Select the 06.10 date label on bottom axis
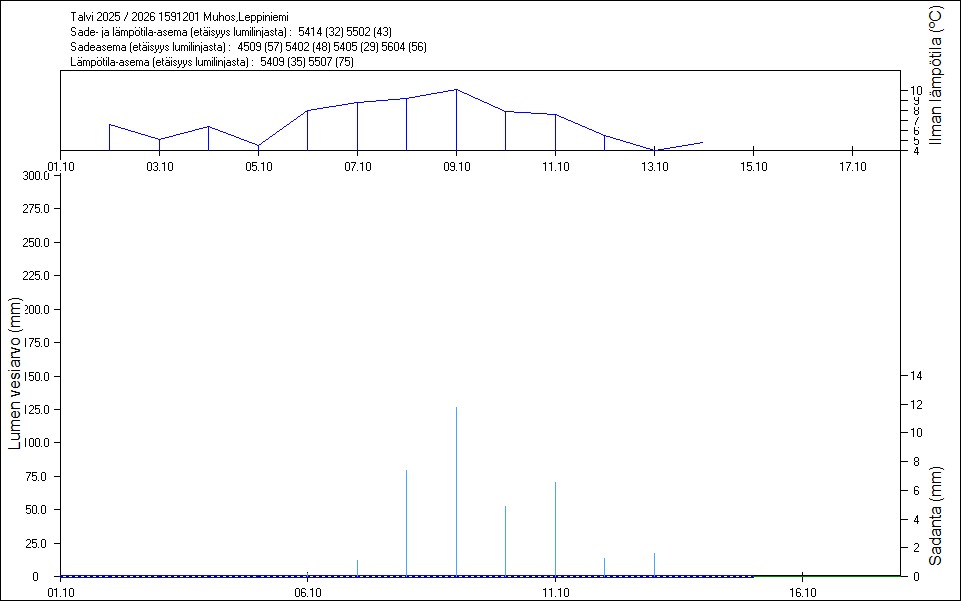This screenshot has width=961, height=601. tap(307, 592)
